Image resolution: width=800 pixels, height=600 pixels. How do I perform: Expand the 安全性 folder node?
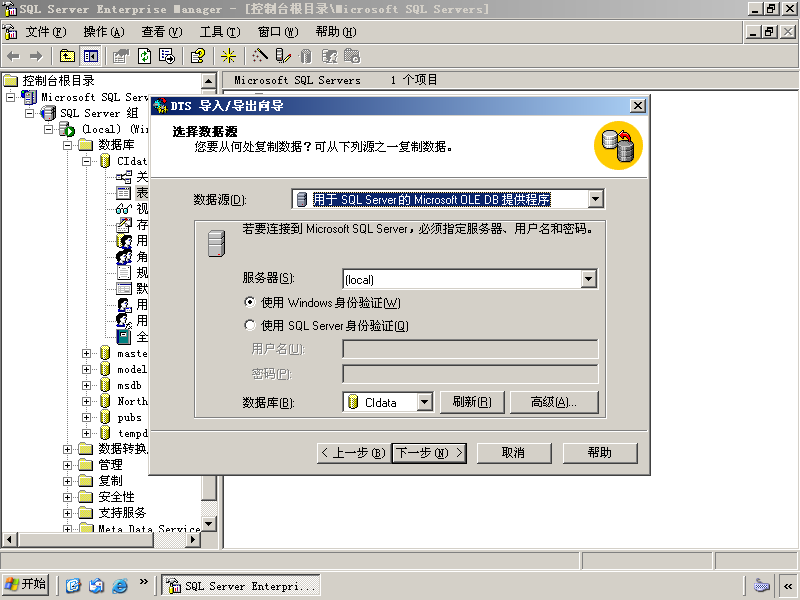pos(67,497)
